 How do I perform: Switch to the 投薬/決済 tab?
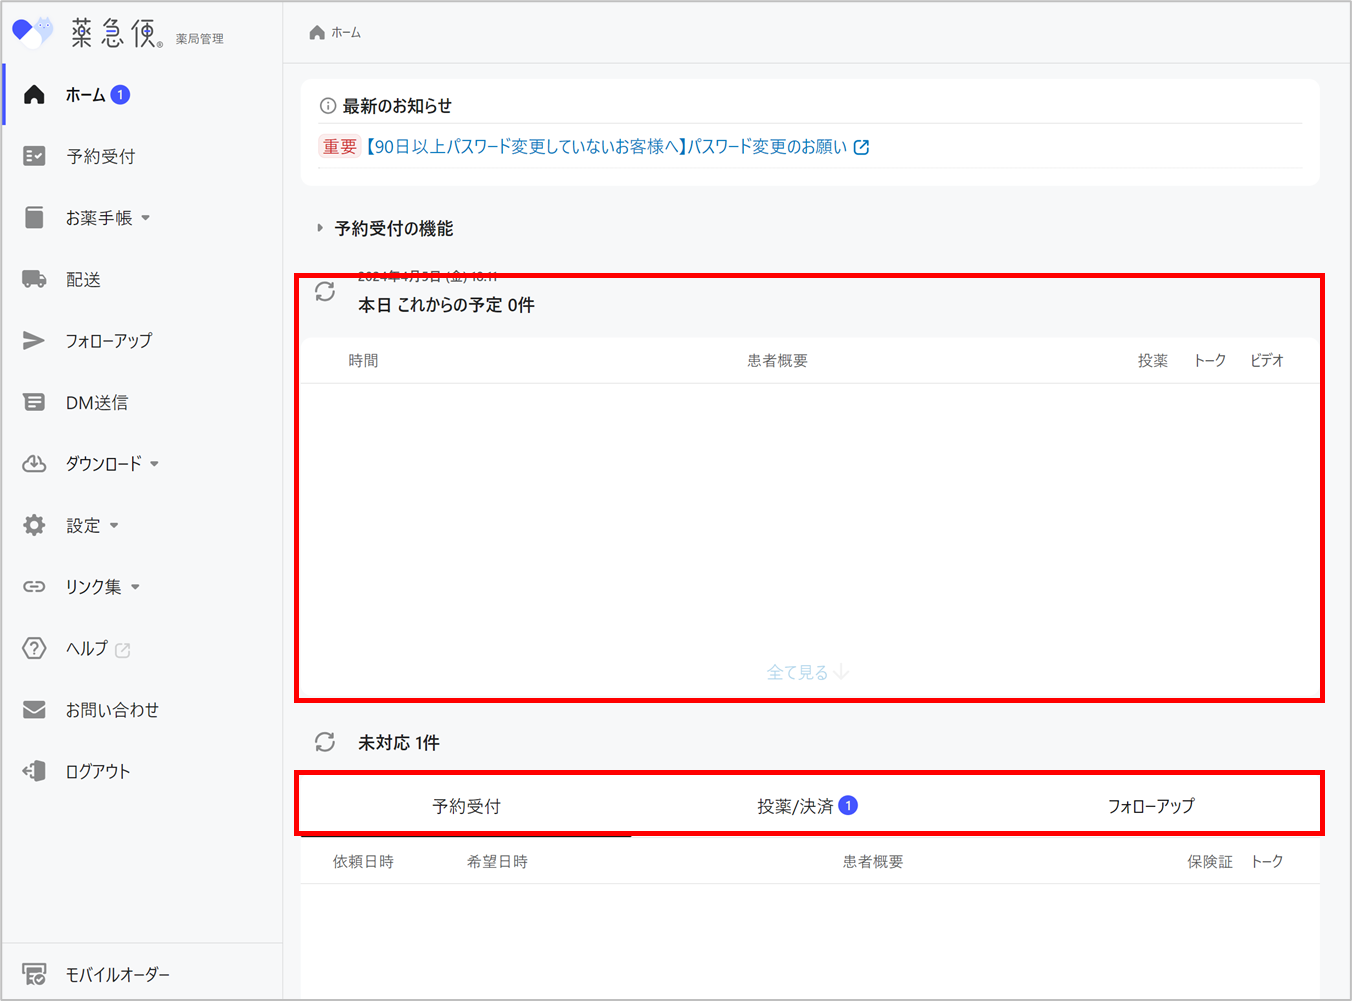tap(807, 804)
